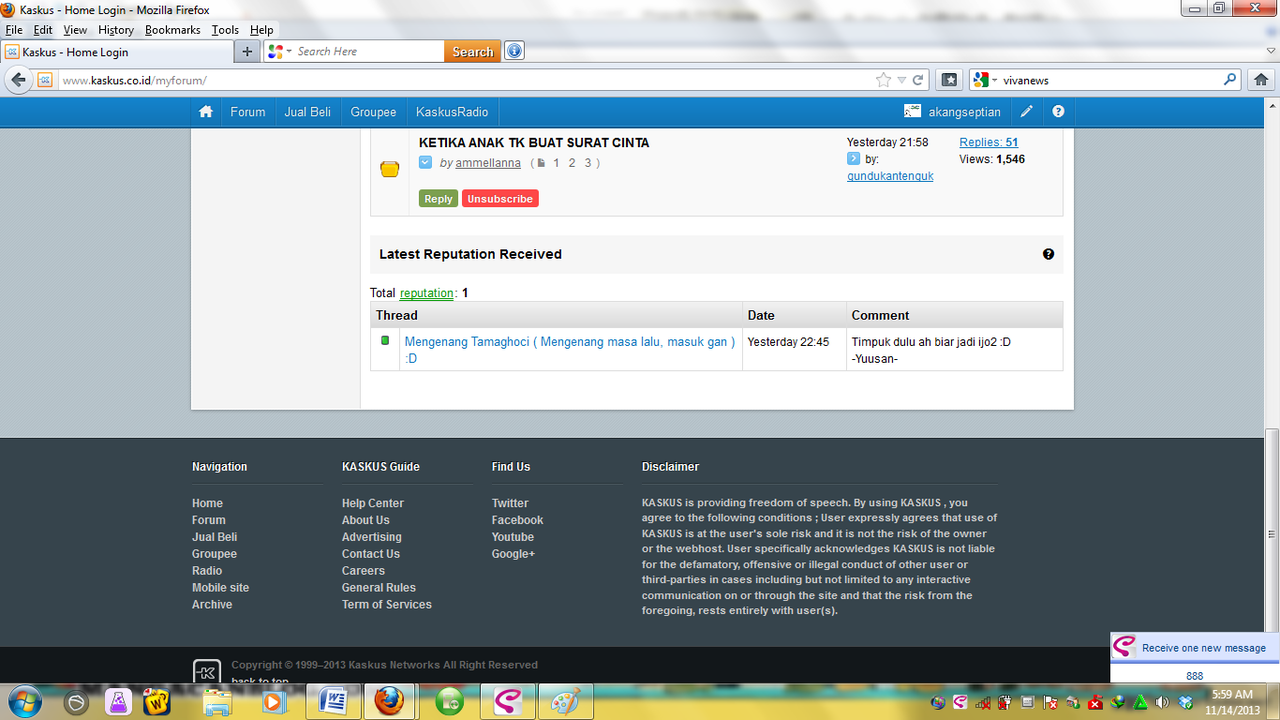Click the vivanews search input field
The image size is (1280, 720).
tap(1110, 80)
